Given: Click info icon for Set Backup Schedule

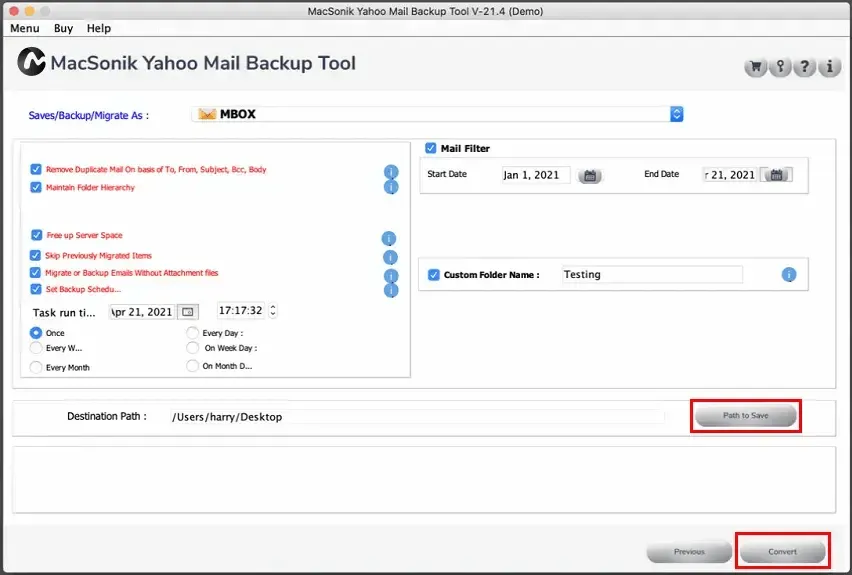Looking at the screenshot, I should pos(391,290).
